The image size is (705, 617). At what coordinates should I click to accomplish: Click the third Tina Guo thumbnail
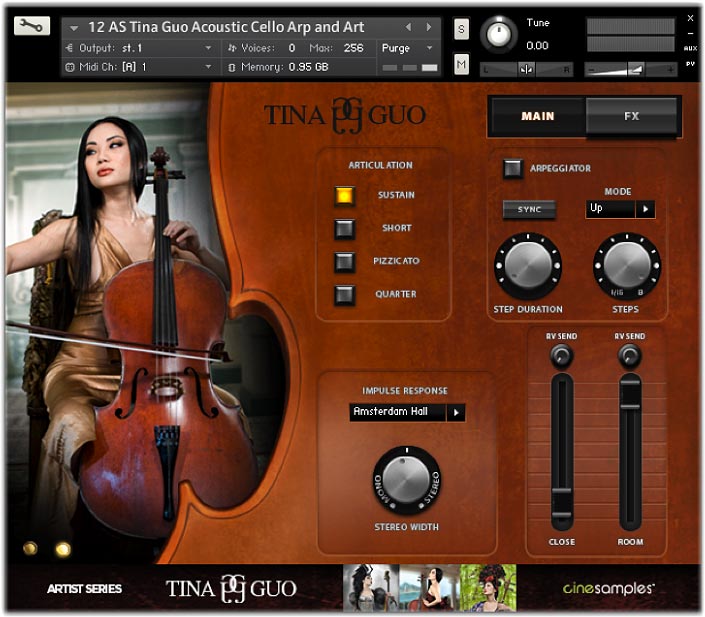488,587
